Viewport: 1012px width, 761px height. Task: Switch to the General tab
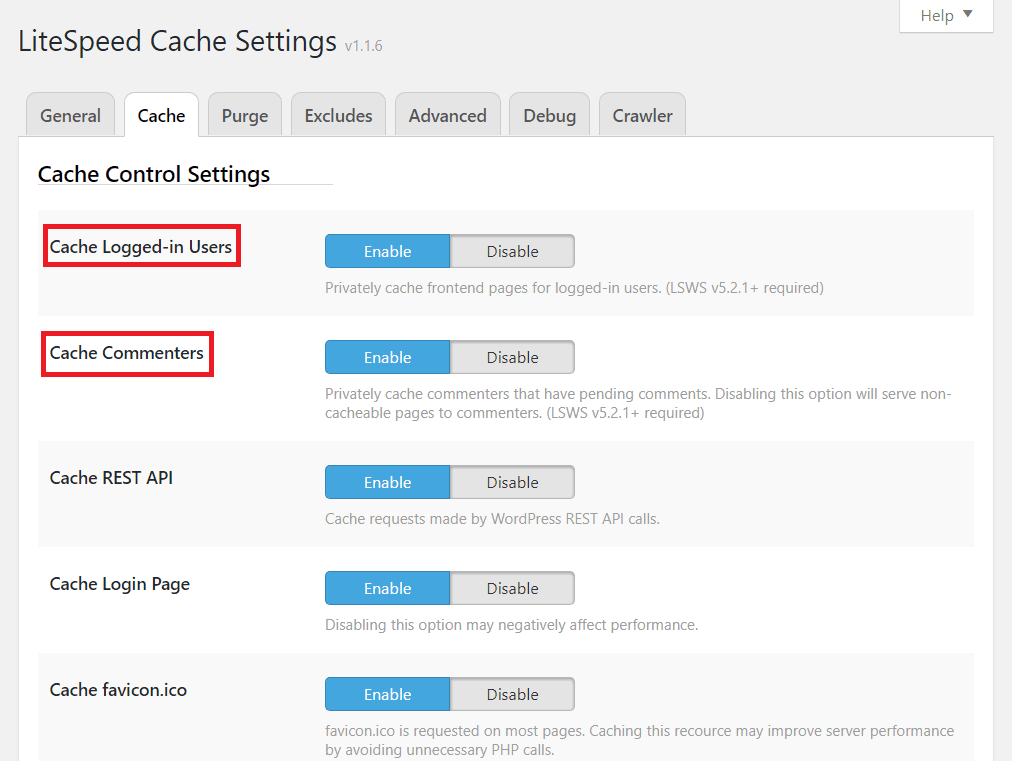click(x=70, y=115)
